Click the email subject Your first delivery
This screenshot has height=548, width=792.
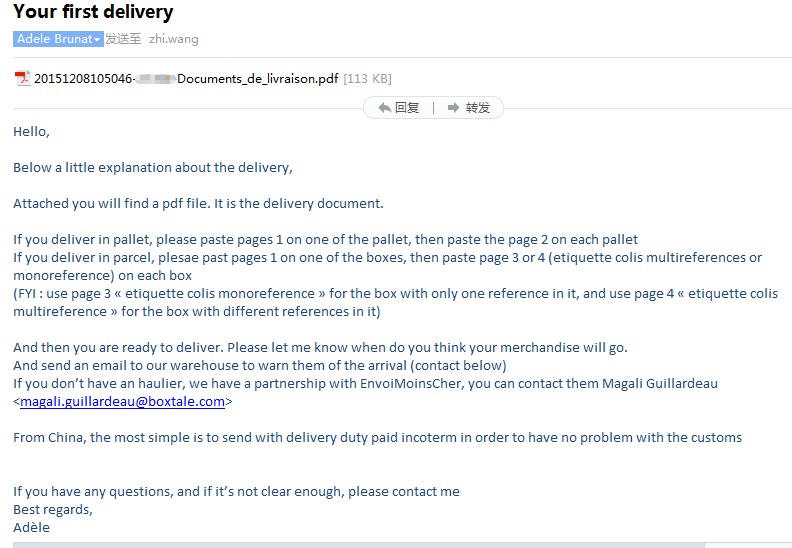point(93,13)
